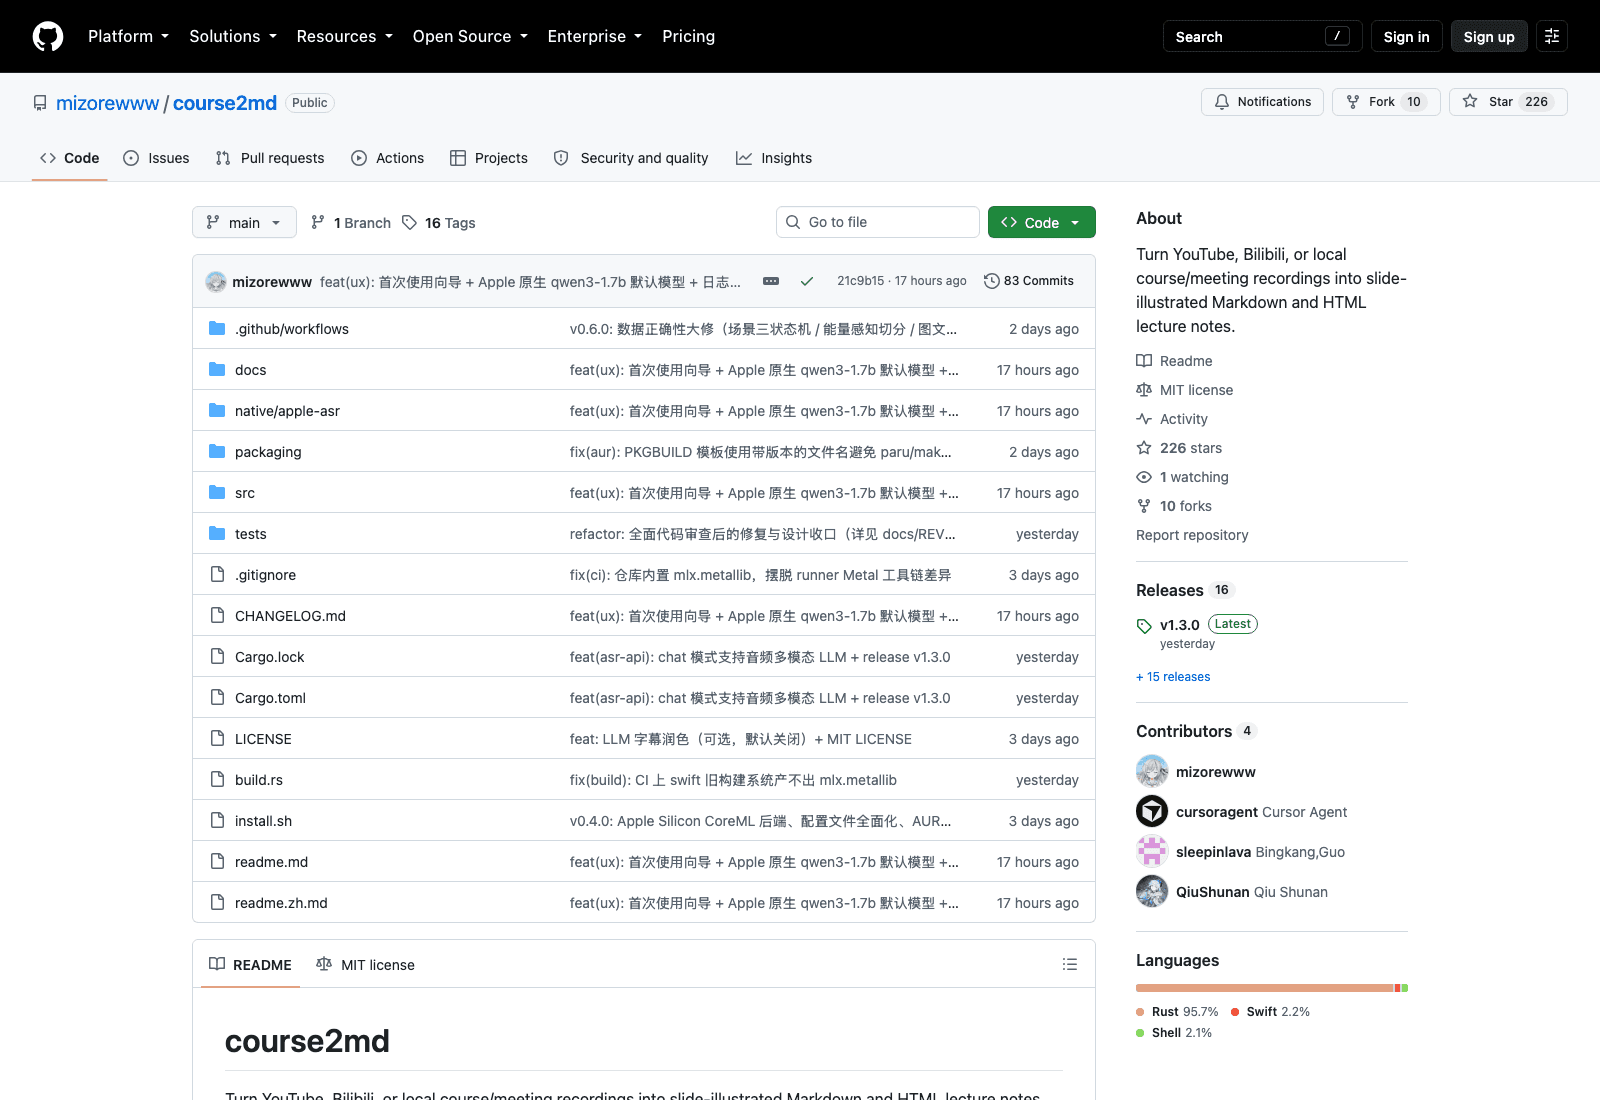Switch to the Issues tab
This screenshot has height=1100, width=1600.
pyautogui.click(x=156, y=158)
